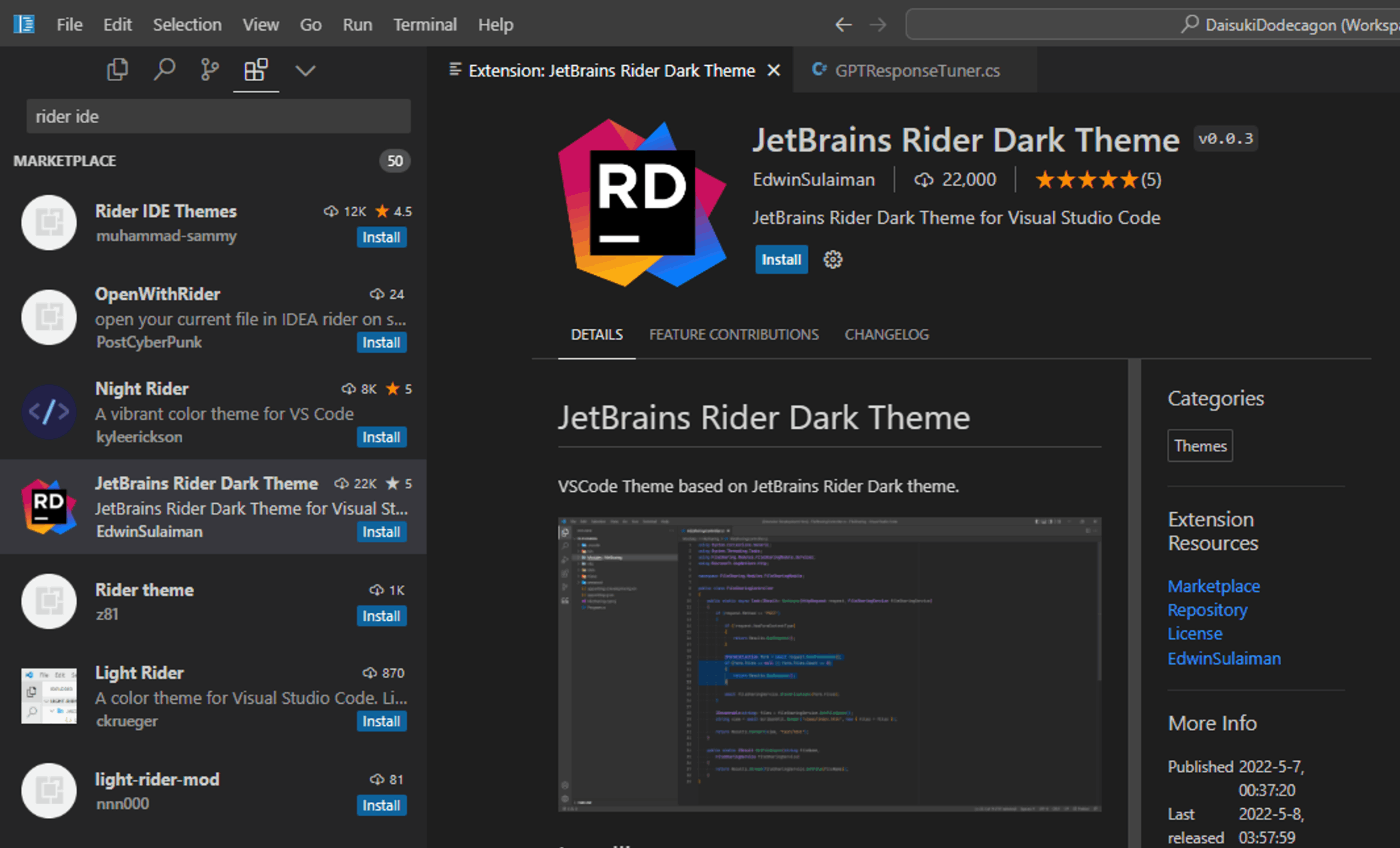Viewport: 1400px width, 848px height.
Task: Install Rider IDE Themes extension
Action: click(382, 237)
